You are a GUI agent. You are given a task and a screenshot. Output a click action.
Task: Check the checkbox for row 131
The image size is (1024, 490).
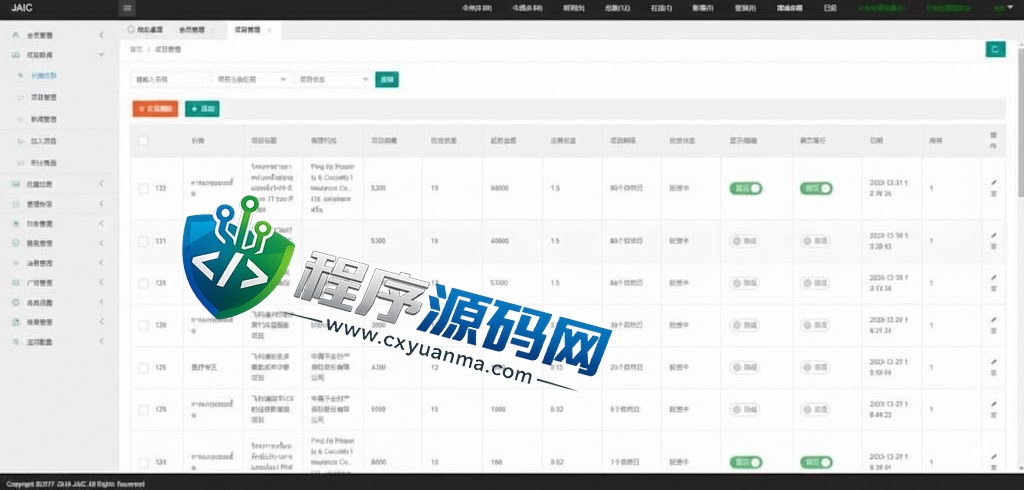click(x=143, y=241)
